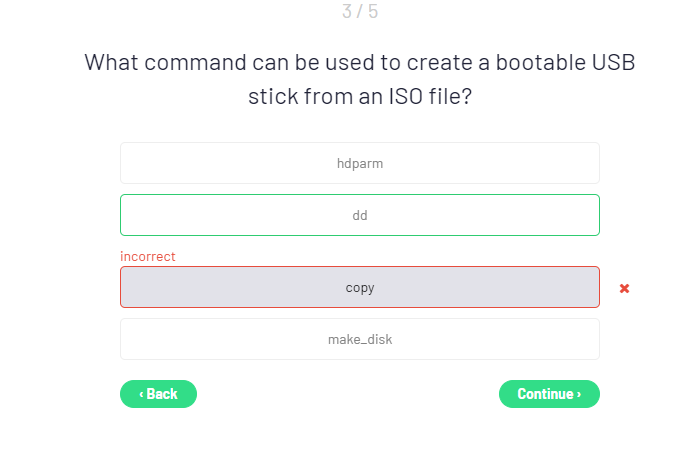Click the question heading's first line
Image resolution: width=691 pixels, height=451 pixels.
pyautogui.click(x=360, y=62)
